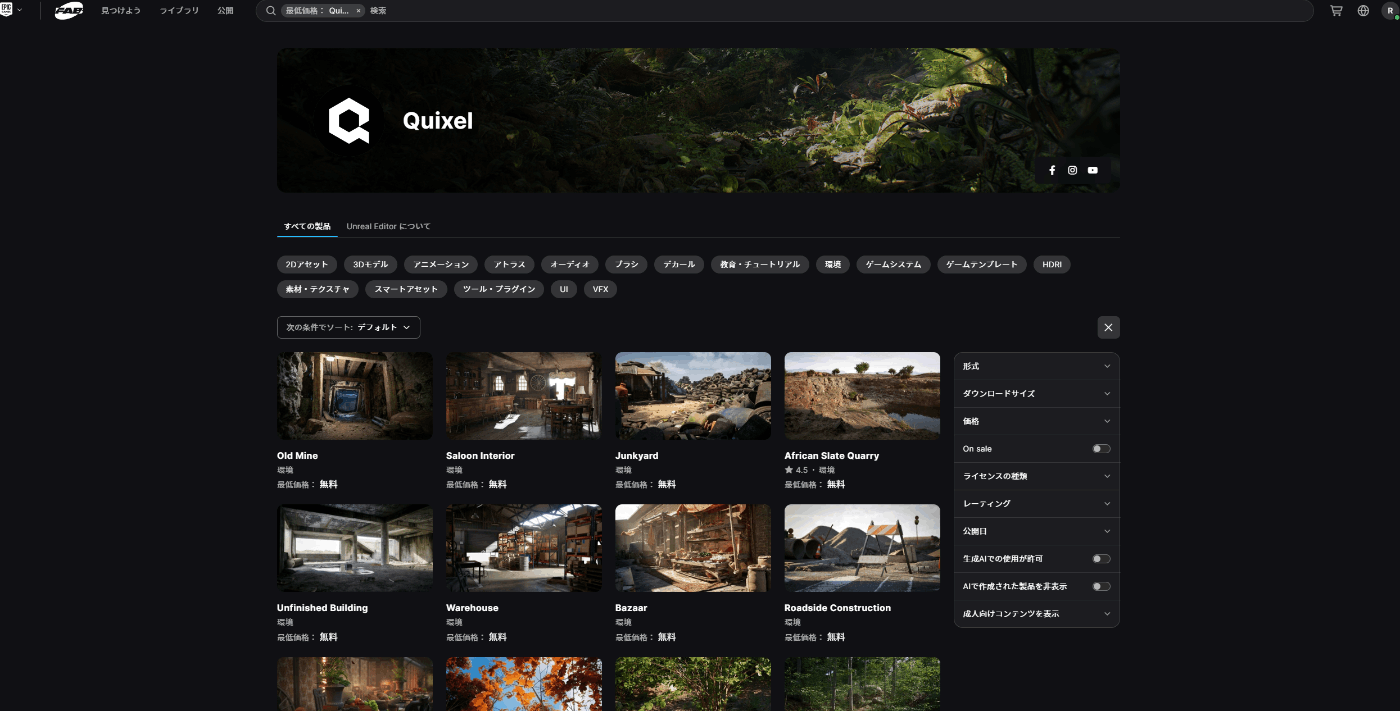Filter by VFX category
This screenshot has height=711, width=1400.
pos(600,289)
